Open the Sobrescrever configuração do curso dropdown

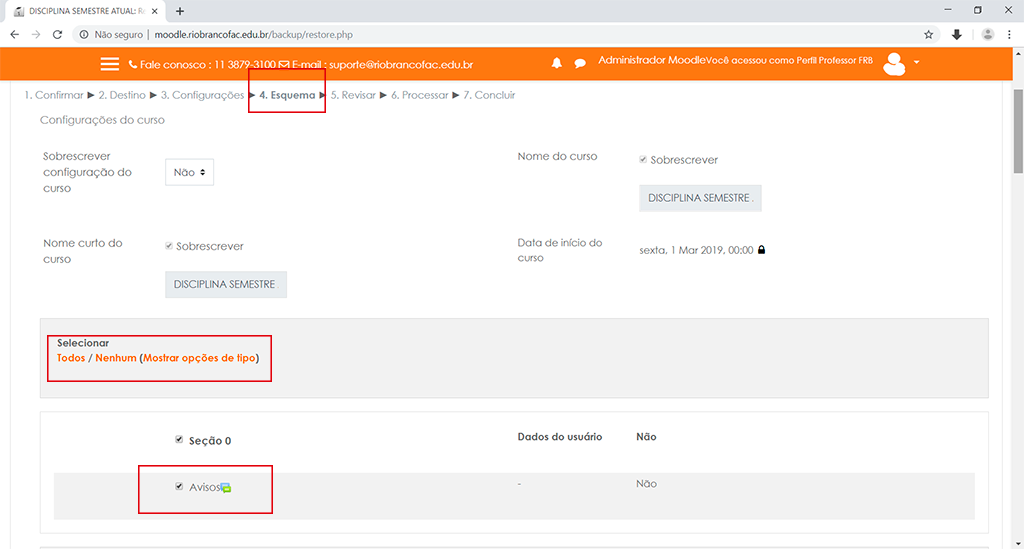click(x=189, y=172)
